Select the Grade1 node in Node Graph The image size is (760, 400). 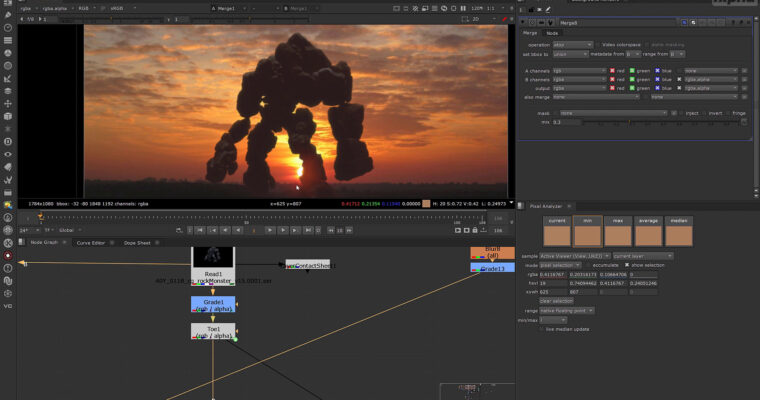(213, 303)
